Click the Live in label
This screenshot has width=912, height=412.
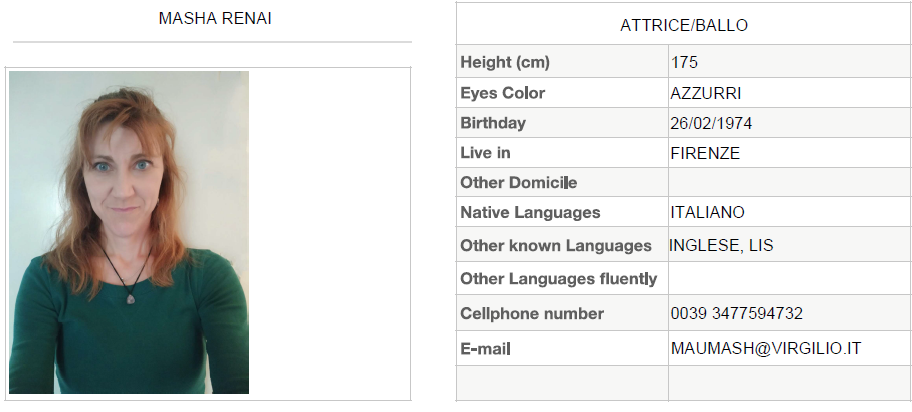[x=485, y=153]
